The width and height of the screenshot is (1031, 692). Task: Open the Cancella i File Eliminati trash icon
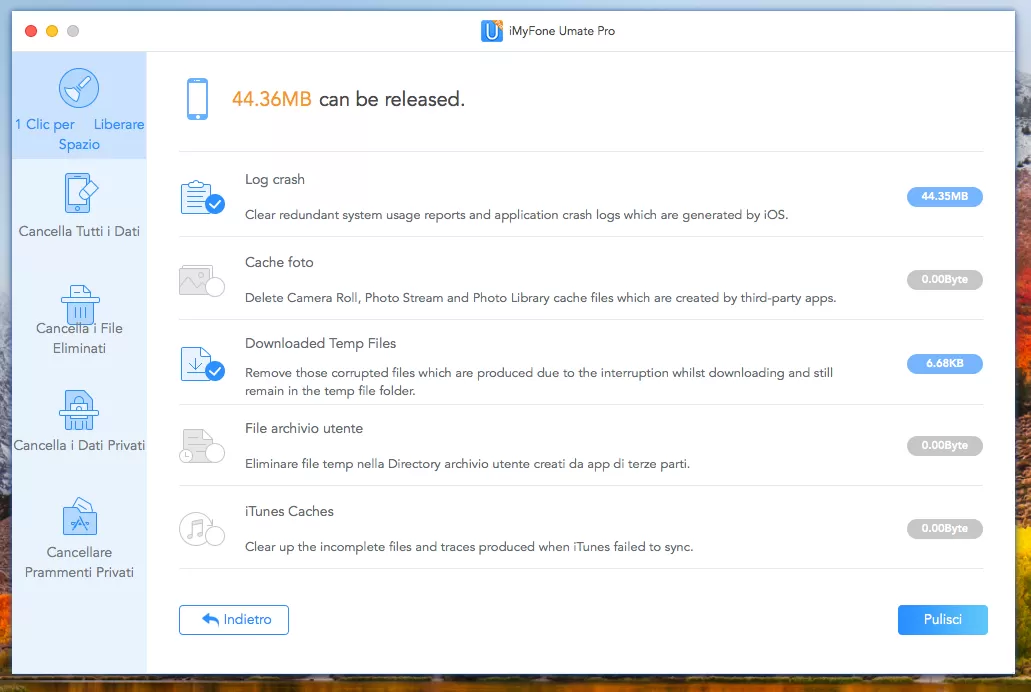(x=79, y=304)
